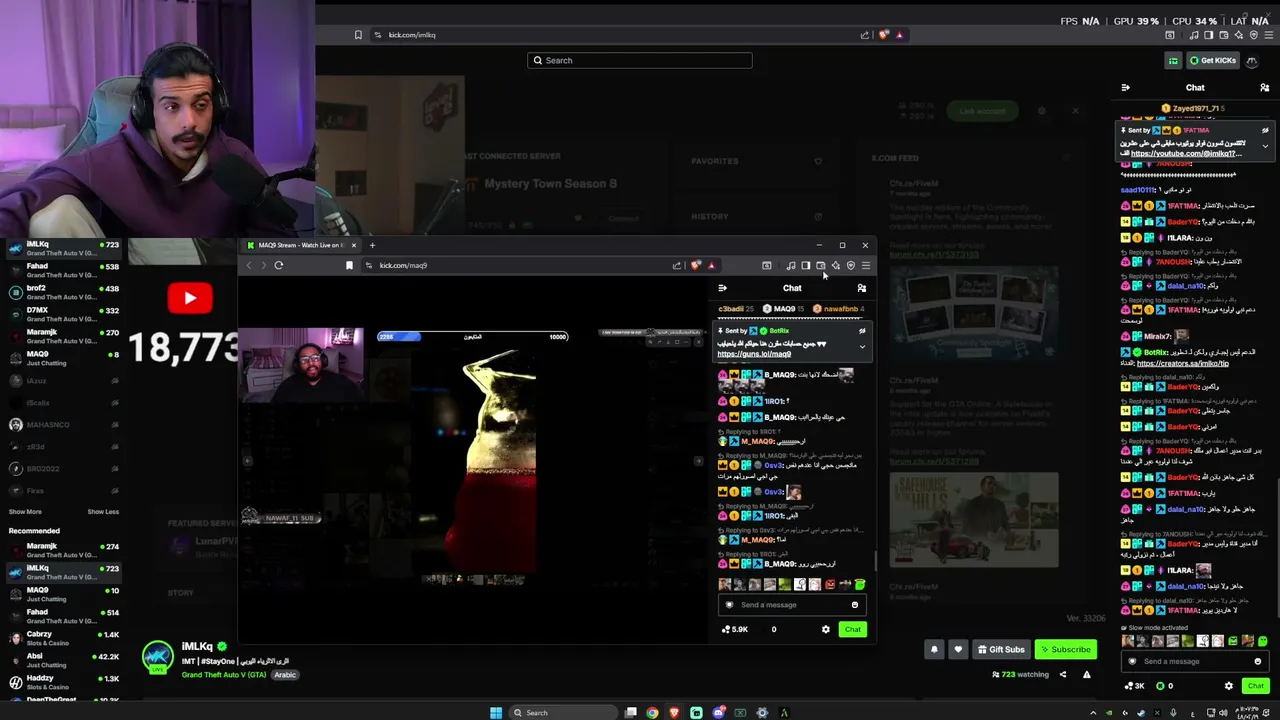1280x720 pixels.
Task: Open the Steam tray icon
Action: click(1141, 713)
